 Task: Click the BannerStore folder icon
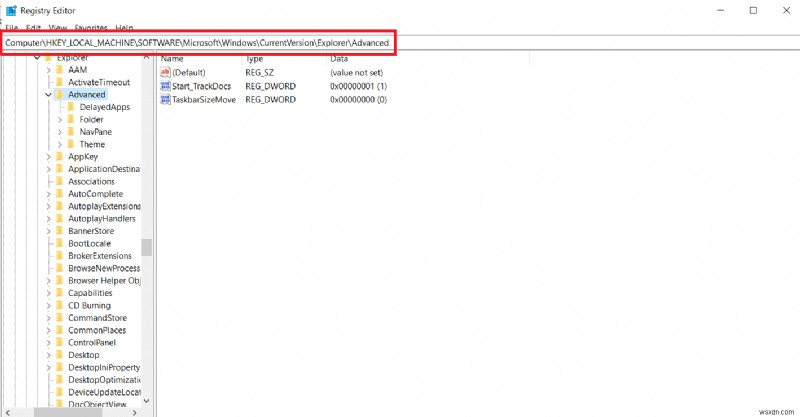tap(59, 231)
